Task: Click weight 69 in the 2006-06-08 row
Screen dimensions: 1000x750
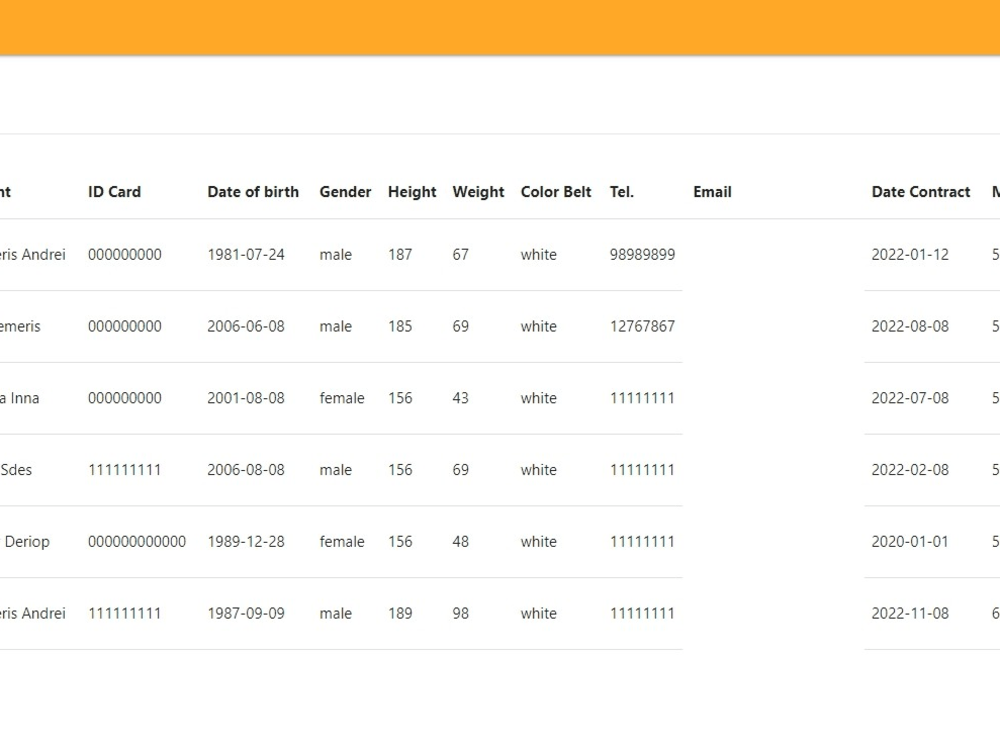Action: (x=460, y=327)
